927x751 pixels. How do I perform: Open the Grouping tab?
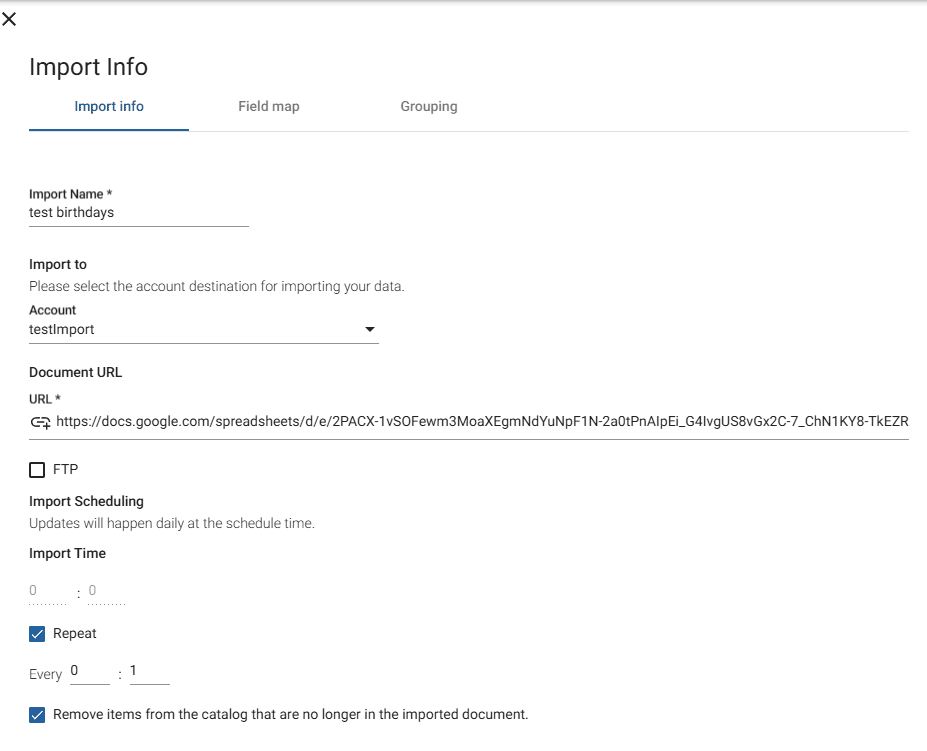428,106
